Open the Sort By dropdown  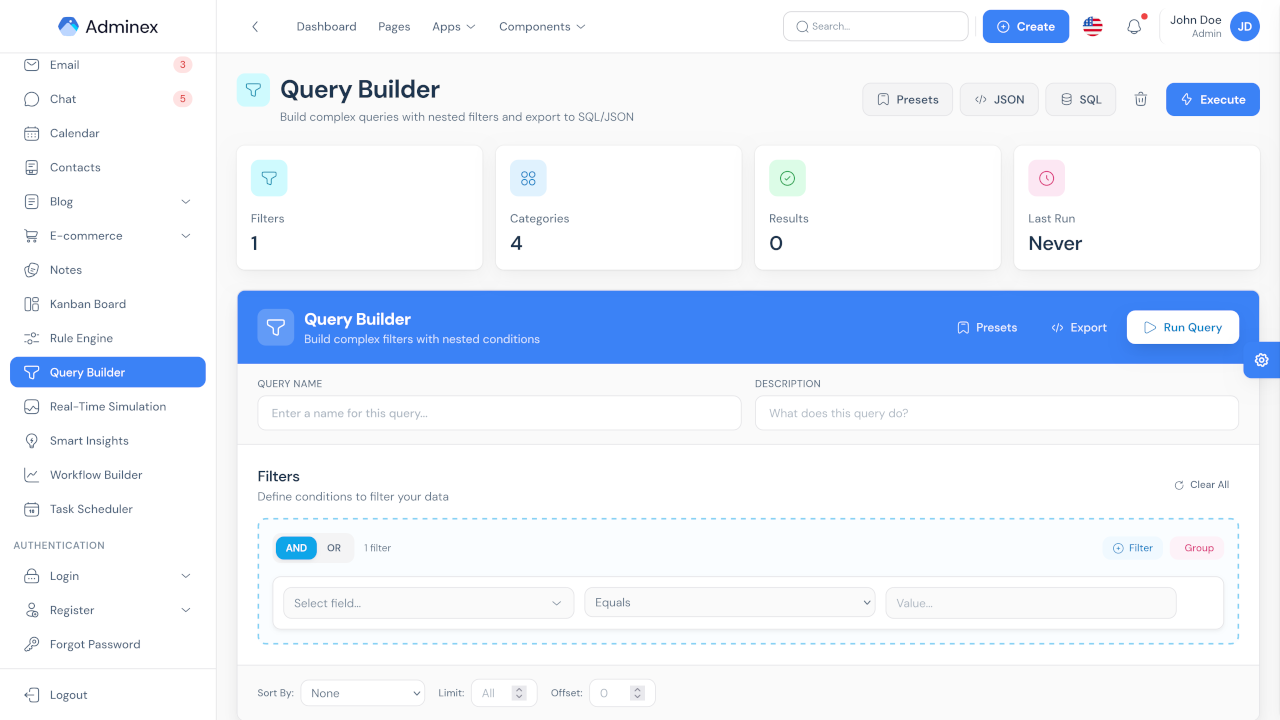[362, 693]
